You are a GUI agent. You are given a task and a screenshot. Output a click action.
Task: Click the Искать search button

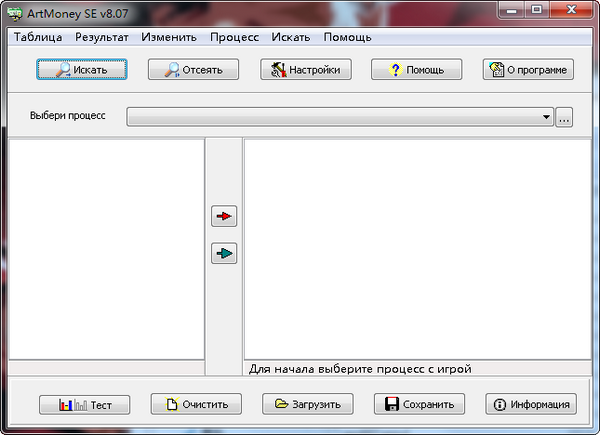pos(82,69)
